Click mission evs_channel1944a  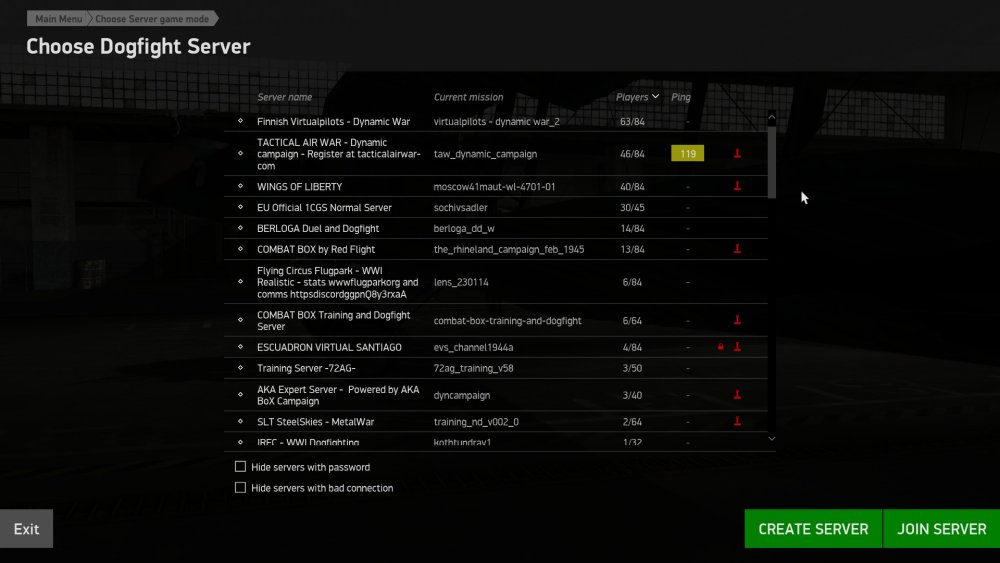click(x=473, y=347)
